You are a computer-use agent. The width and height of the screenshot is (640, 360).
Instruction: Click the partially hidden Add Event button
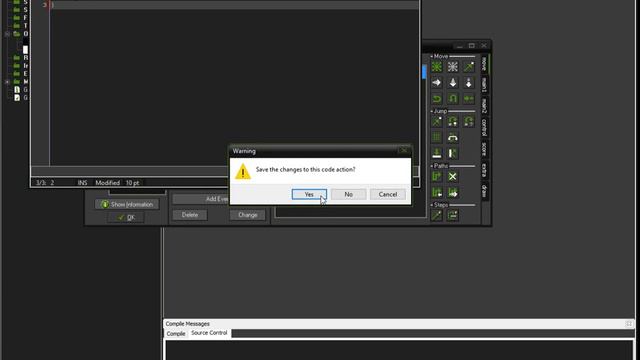(x=201, y=199)
